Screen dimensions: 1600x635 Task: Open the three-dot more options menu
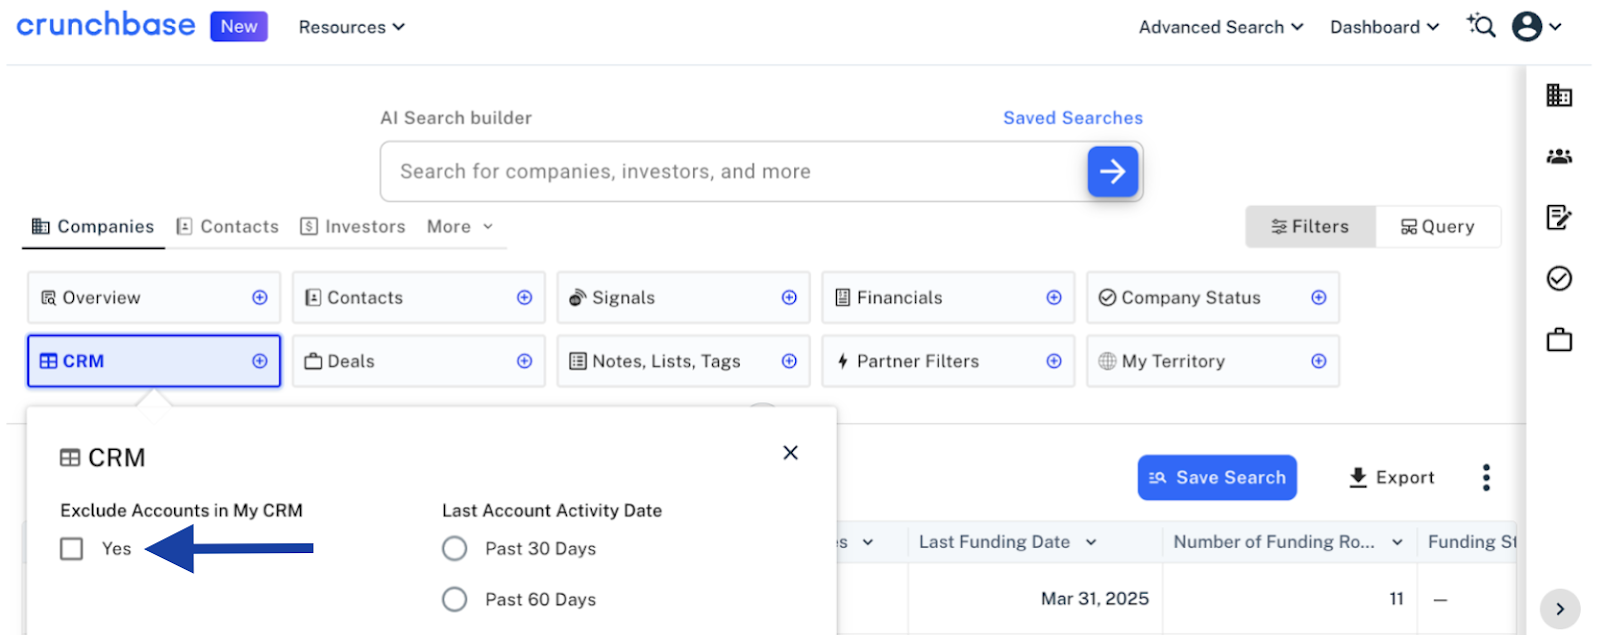(1487, 478)
